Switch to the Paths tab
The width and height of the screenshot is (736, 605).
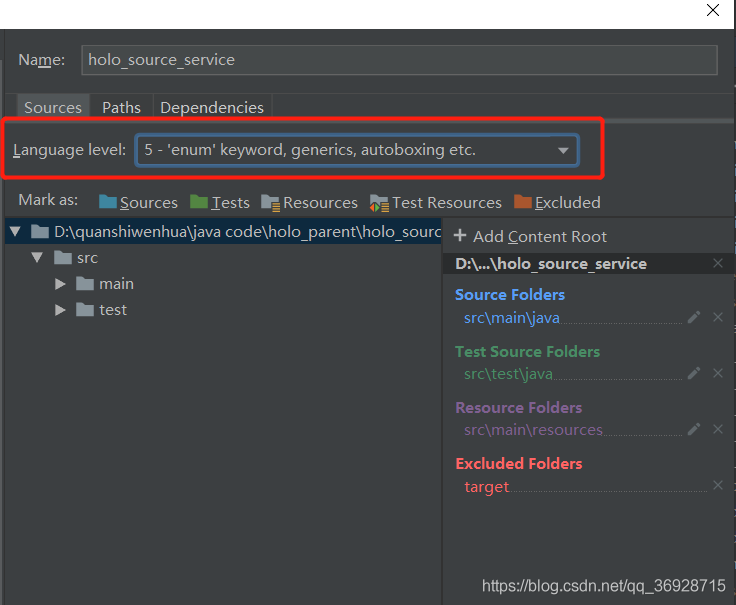(122, 107)
